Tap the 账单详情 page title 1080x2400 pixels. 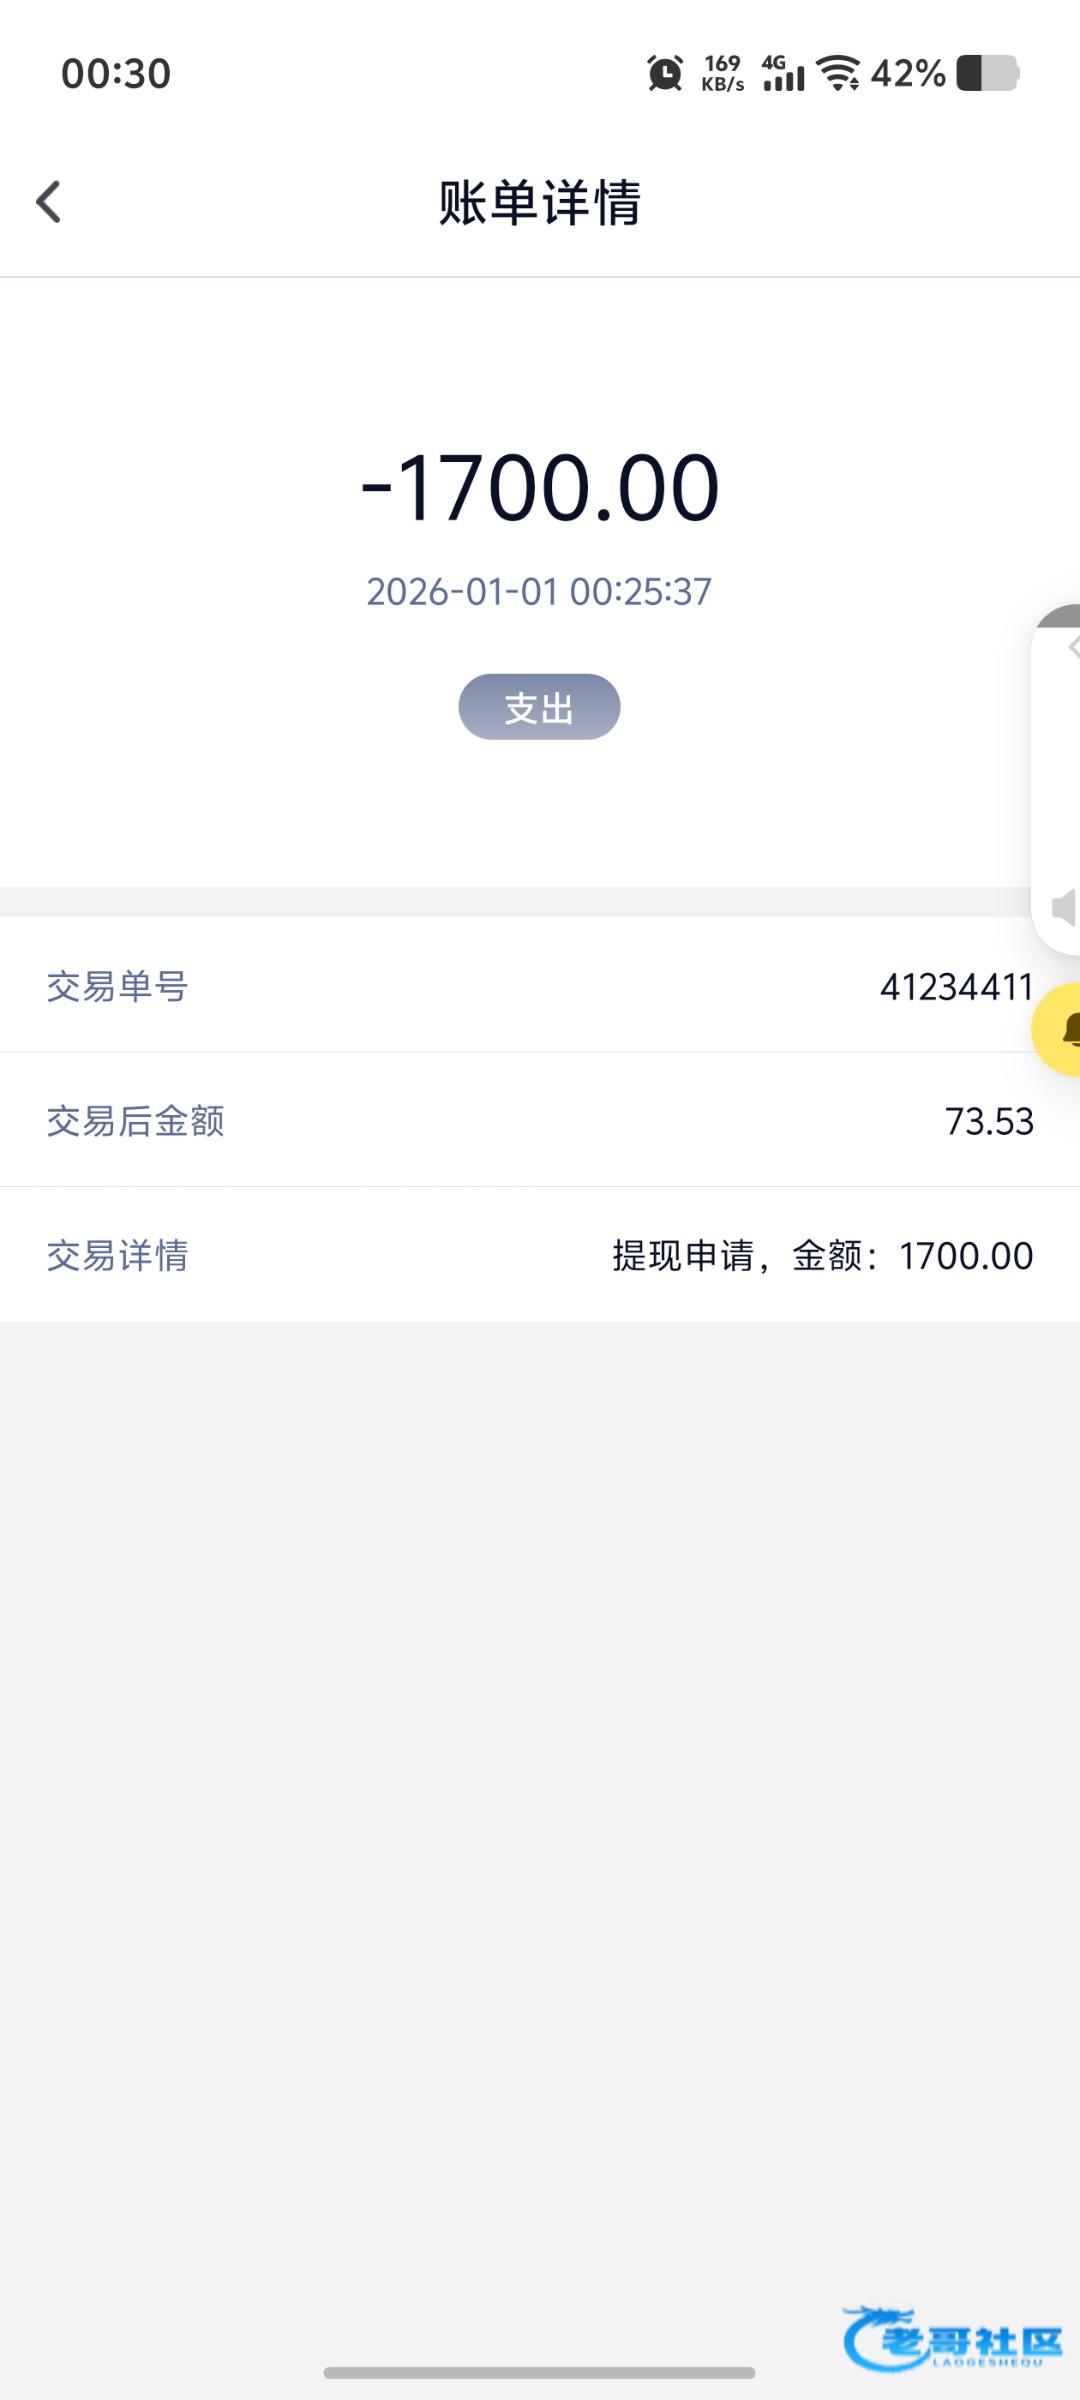click(x=540, y=203)
